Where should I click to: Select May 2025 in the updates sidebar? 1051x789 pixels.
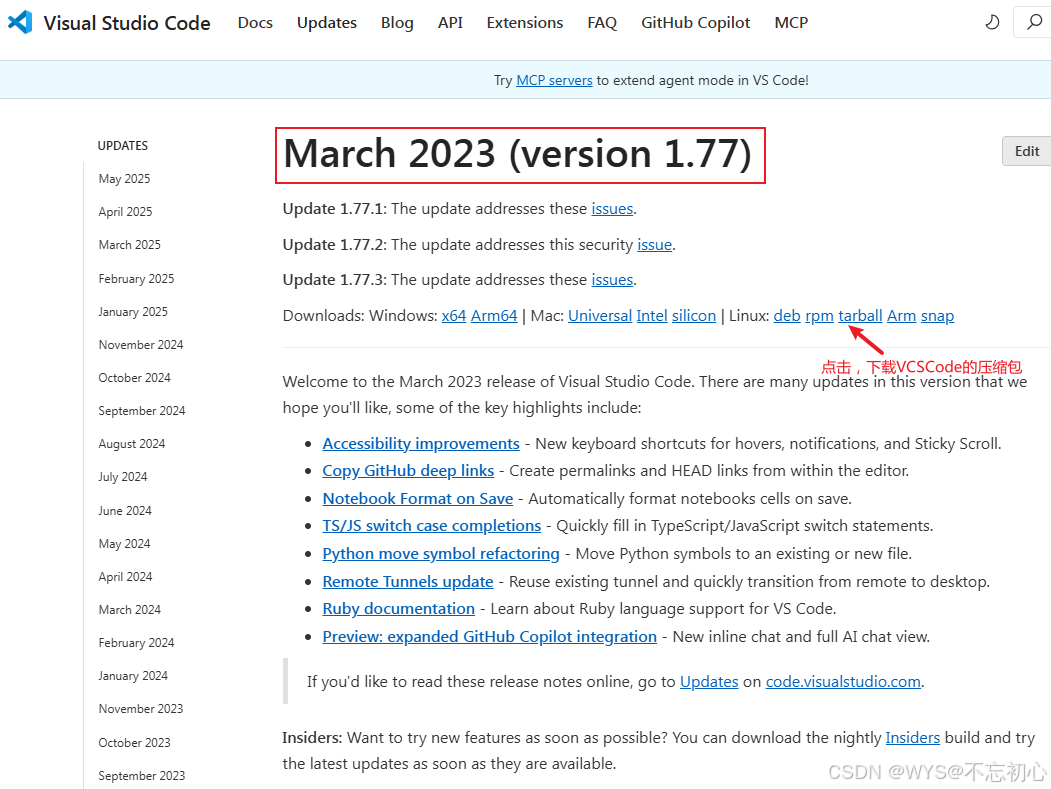tap(124, 179)
